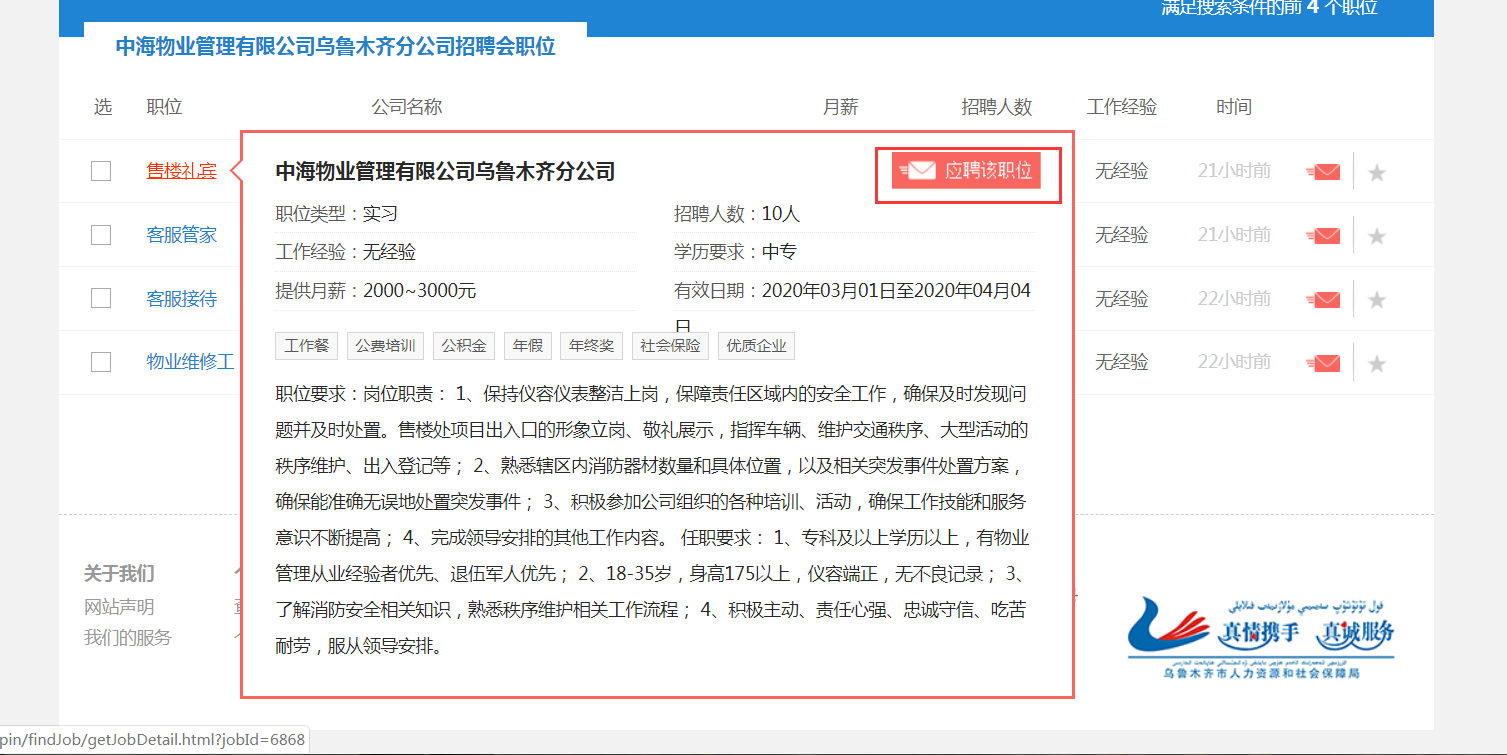Tick the checkbox for 售楼礼宾

101,171
